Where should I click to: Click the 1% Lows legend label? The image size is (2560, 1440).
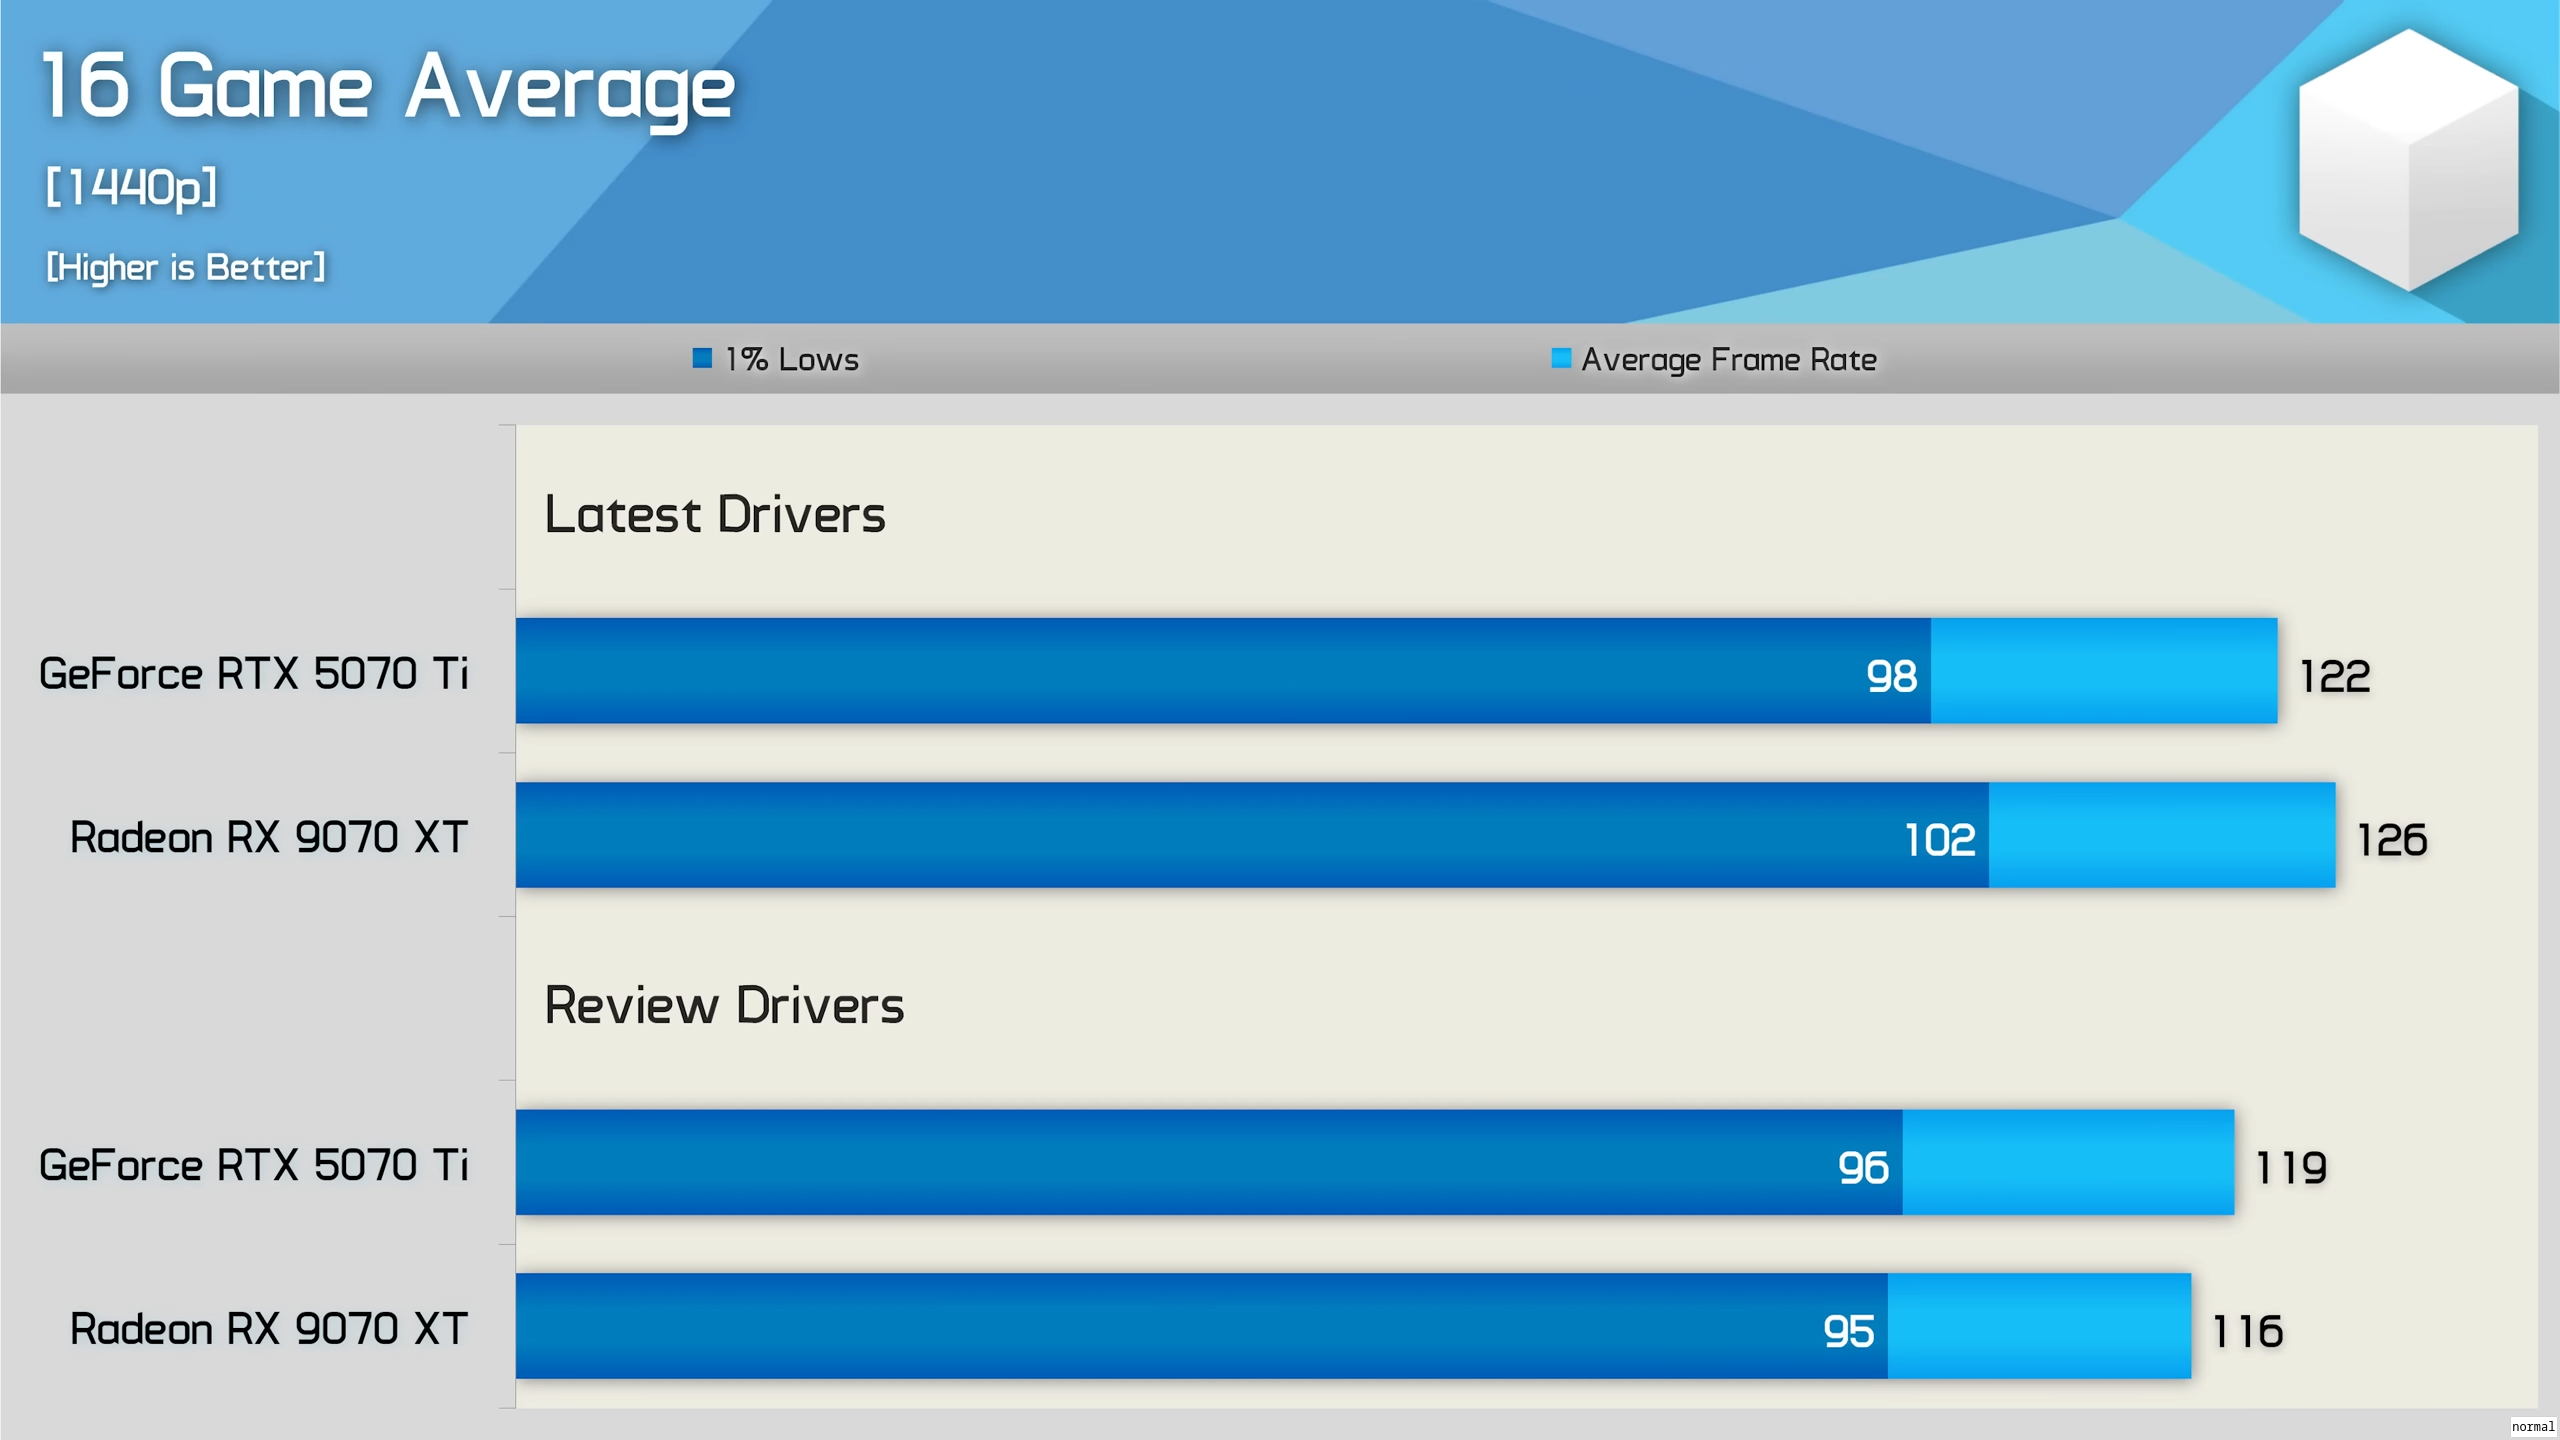coord(792,360)
